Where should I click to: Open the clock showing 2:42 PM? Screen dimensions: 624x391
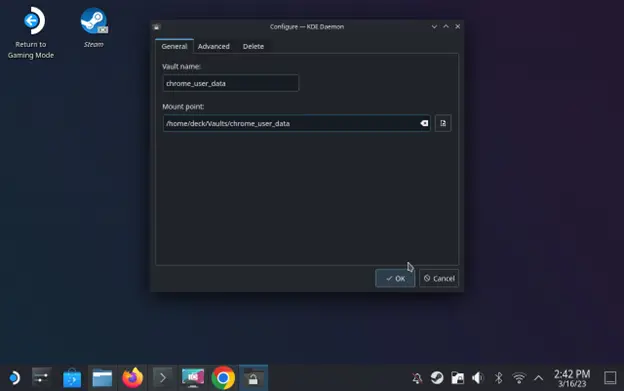click(572, 378)
